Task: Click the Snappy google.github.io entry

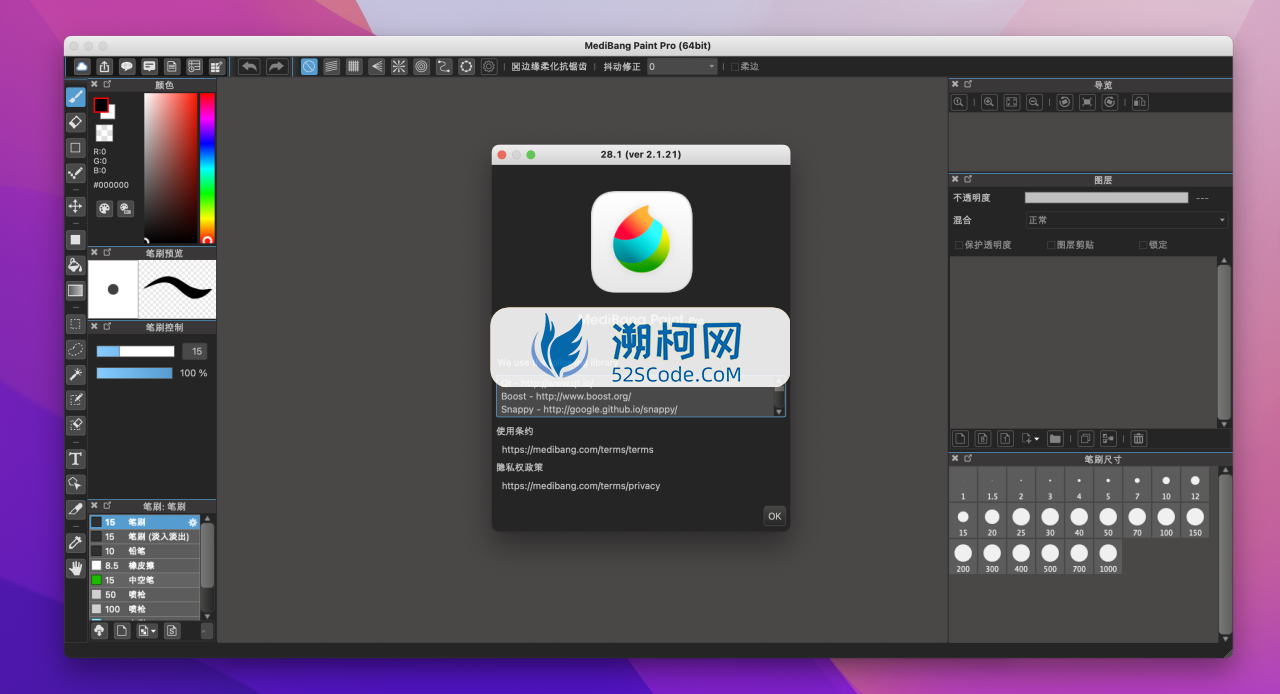Action: click(x=589, y=409)
